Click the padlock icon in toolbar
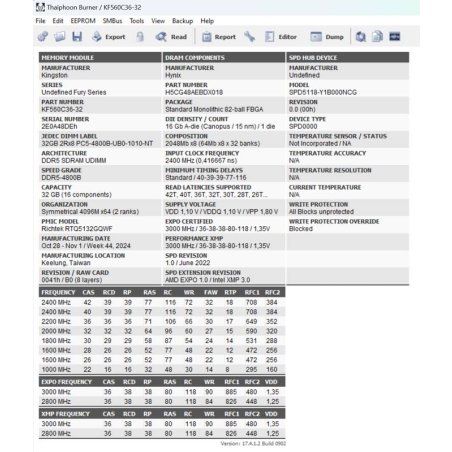The width and height of the screenshot is (452, 452). pos(140,37)
